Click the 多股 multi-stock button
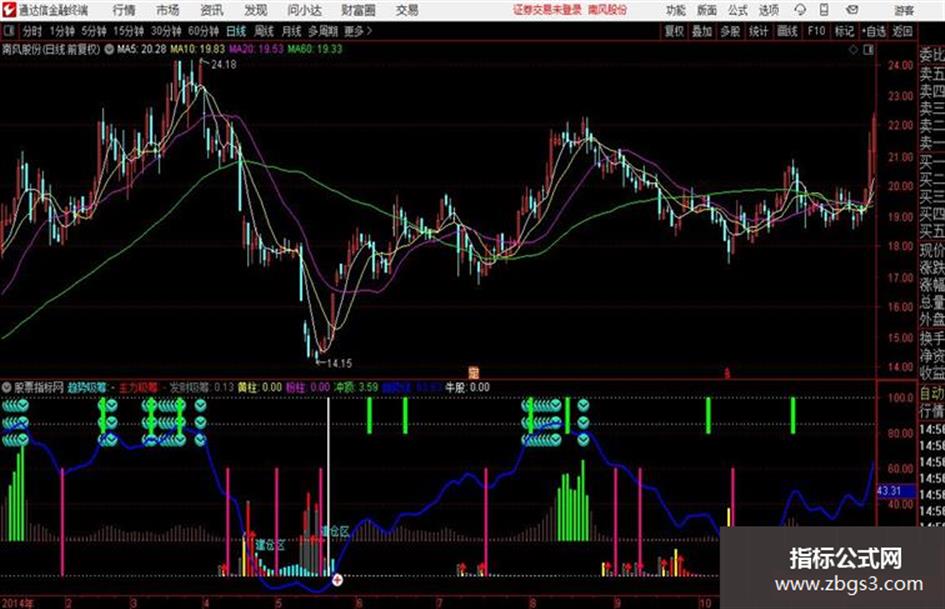The width and height of the screenshot is (945, 609). coord(730,31)
